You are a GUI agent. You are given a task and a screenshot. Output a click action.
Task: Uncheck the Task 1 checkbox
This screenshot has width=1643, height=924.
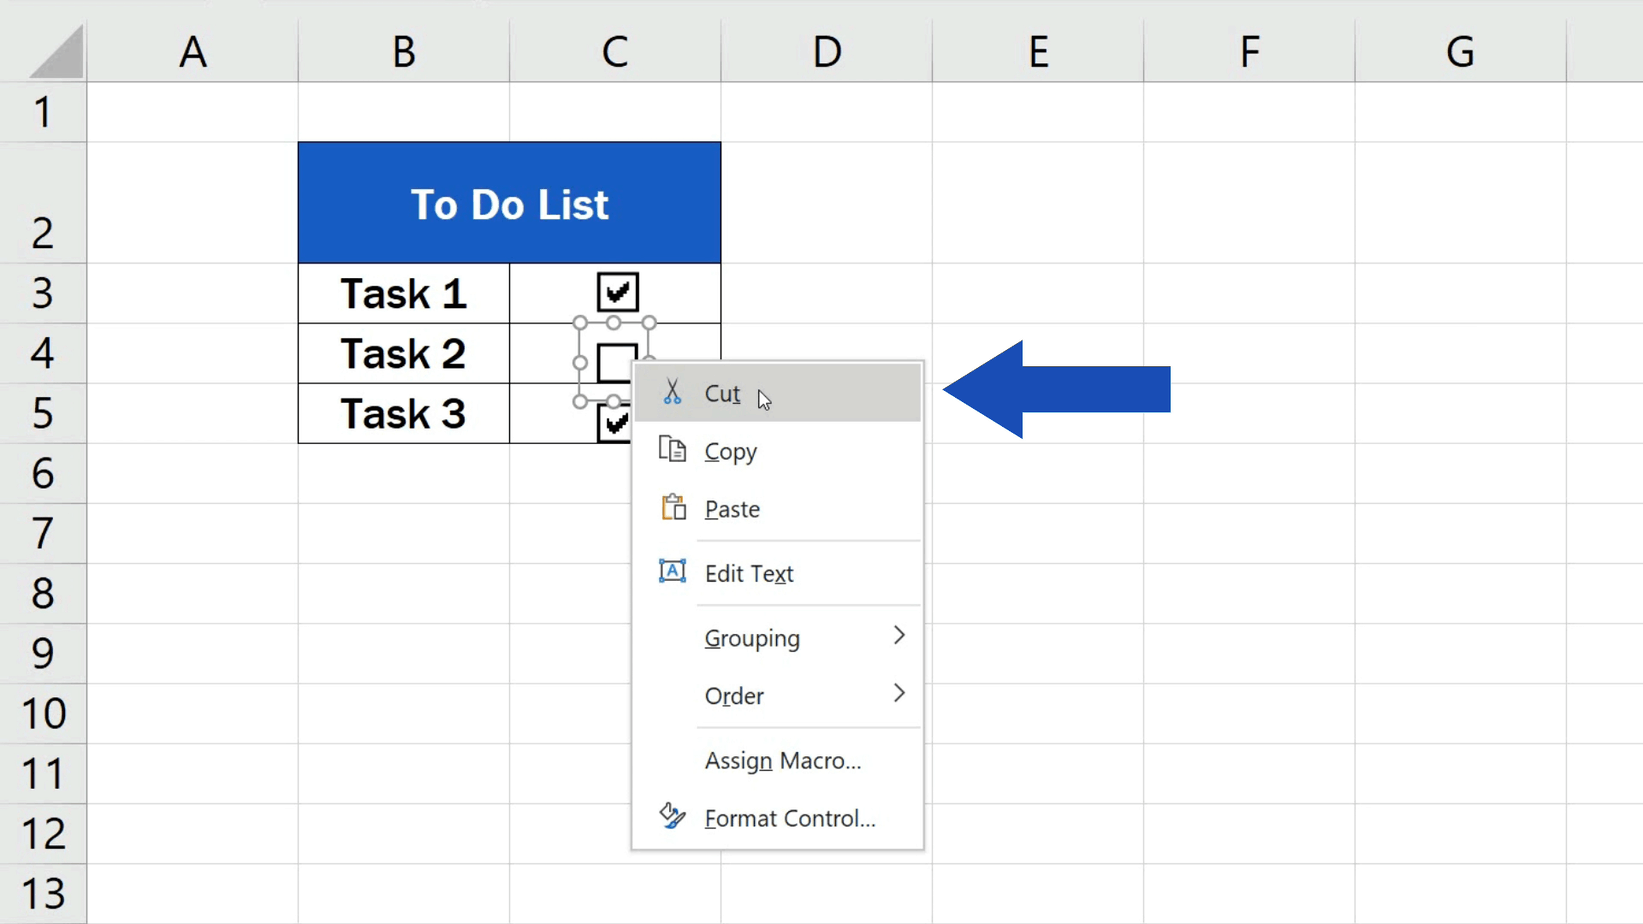click(616, 292)
